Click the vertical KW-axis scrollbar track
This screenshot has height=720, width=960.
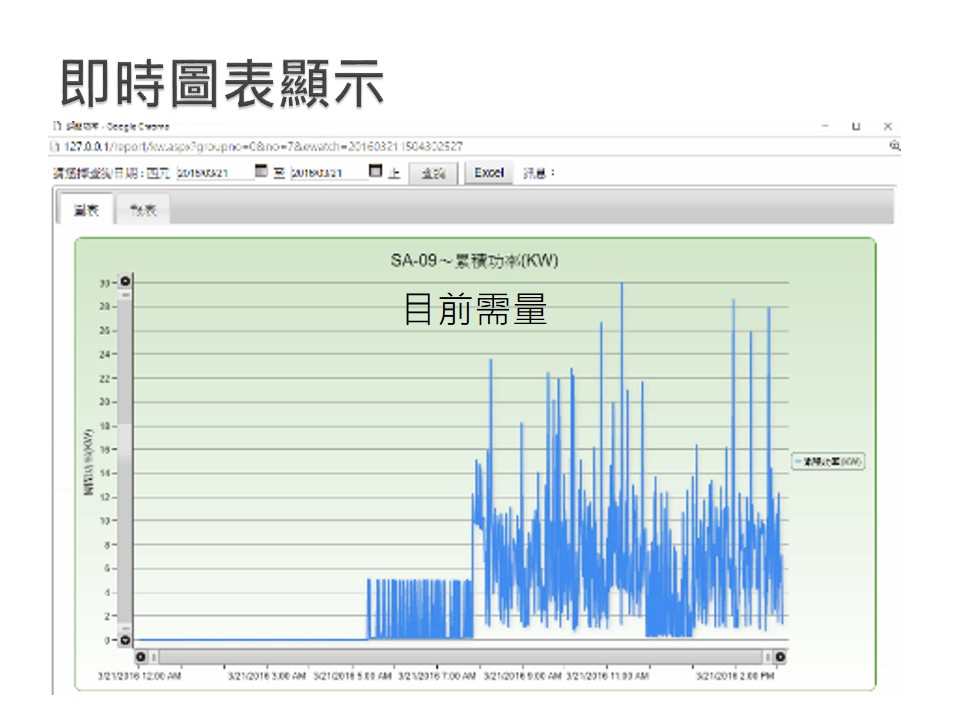125,460
